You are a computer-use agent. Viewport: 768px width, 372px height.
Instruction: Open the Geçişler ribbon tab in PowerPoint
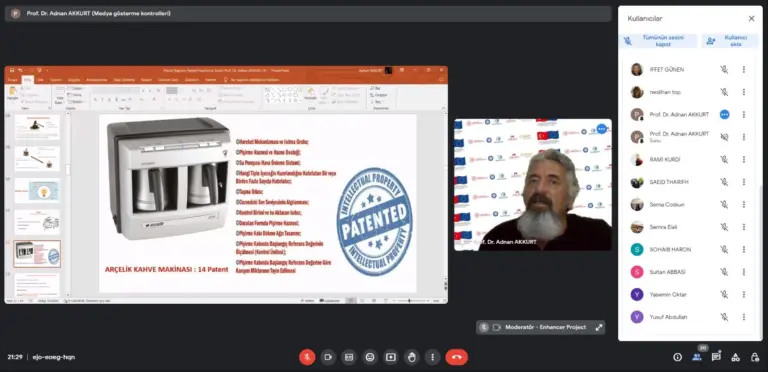point(74,79)
